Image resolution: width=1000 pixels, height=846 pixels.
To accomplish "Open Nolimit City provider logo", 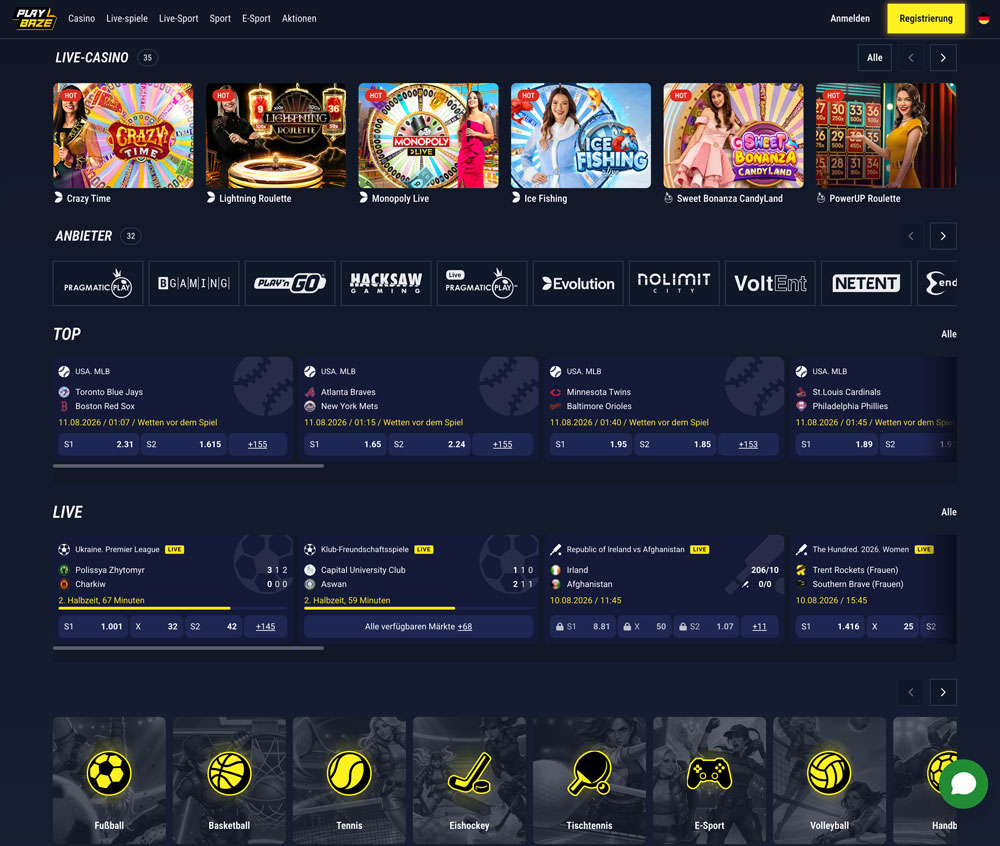I will (x=673, y=283).
